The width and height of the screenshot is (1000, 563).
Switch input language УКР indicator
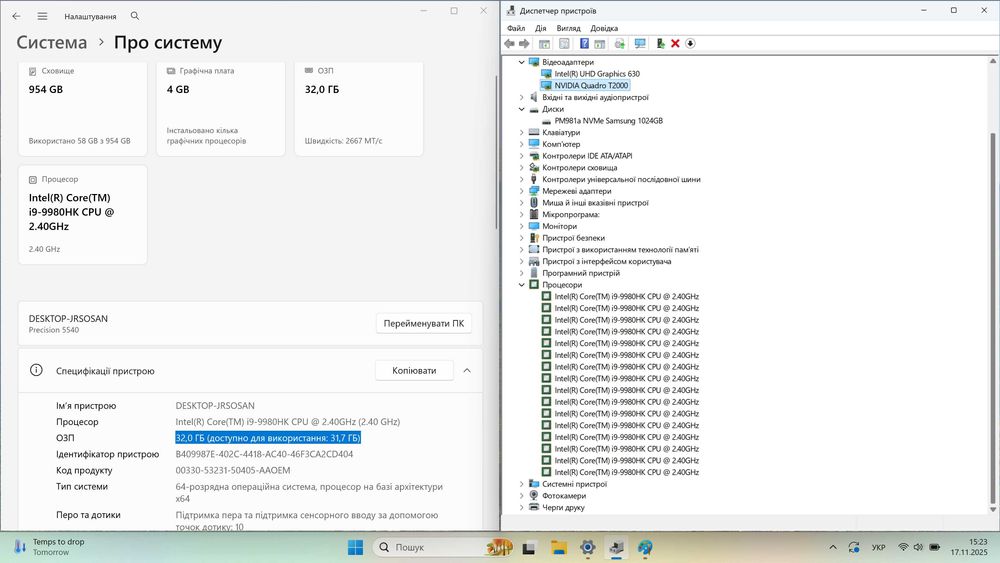[x=878, y=547]
